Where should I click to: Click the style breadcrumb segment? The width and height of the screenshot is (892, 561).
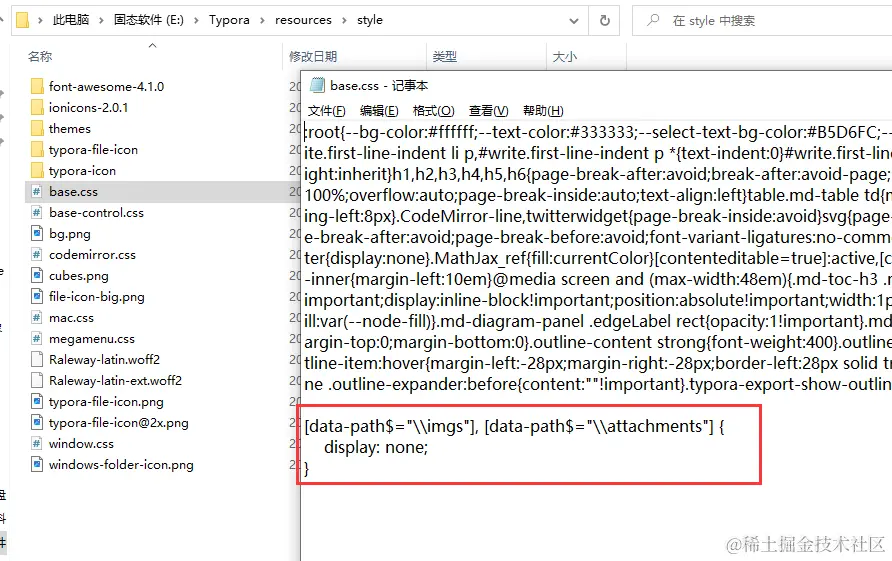[370, 20]
